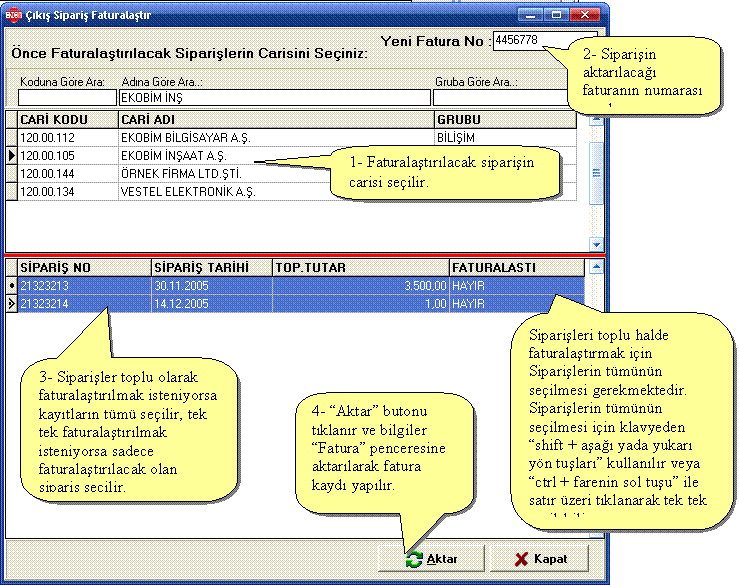Click the TOP.TUTAR column header
The height and width of the screenshot is (585, 739).
(x=361, y=267)
